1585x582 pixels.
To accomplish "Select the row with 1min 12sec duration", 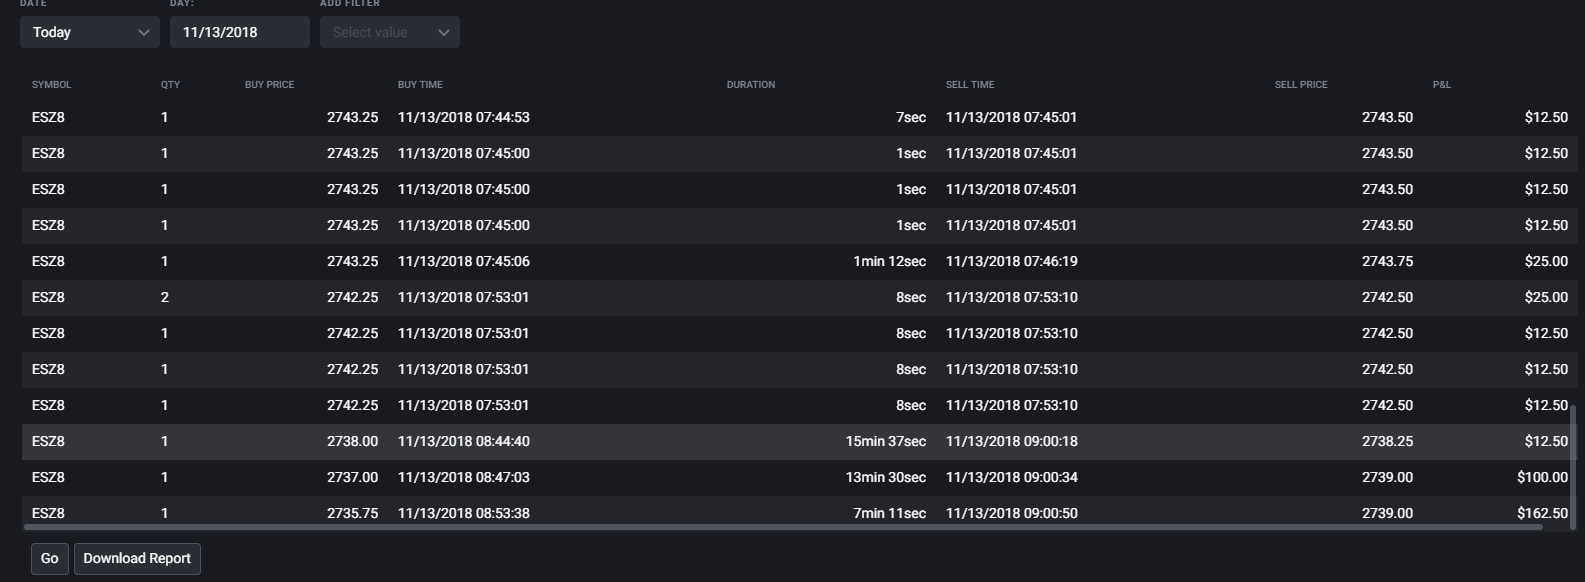I will [x=796, y=261].
